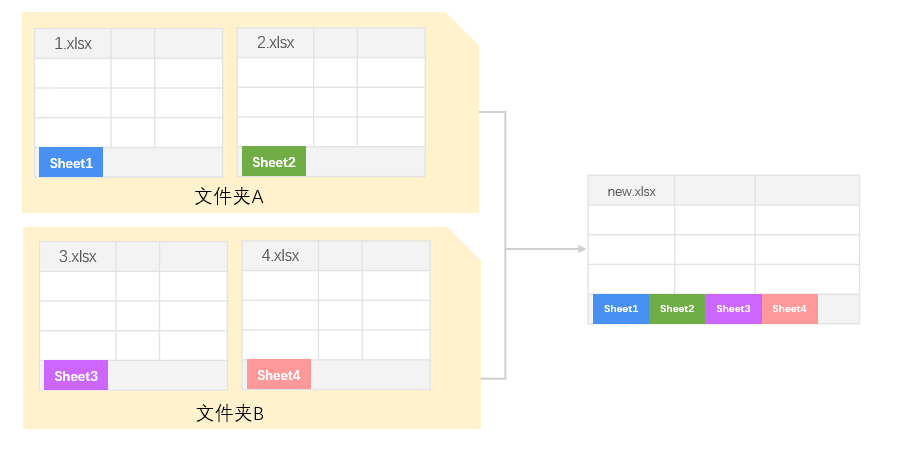Select the blue Sheet1 tab in 1.xlsx
This screenshot has width=900, height=460.
click(71, 163)
